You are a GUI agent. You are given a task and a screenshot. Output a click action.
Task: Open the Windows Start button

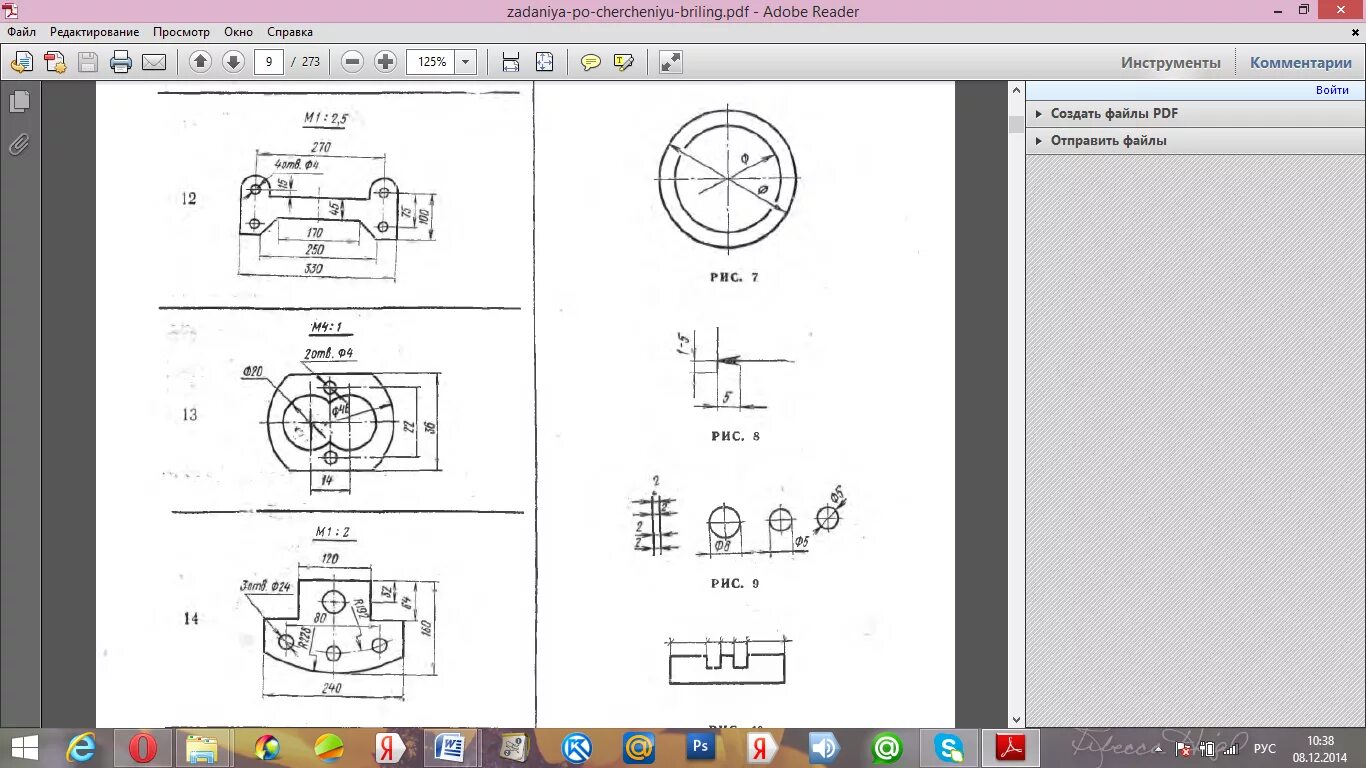tap(24, 748)
